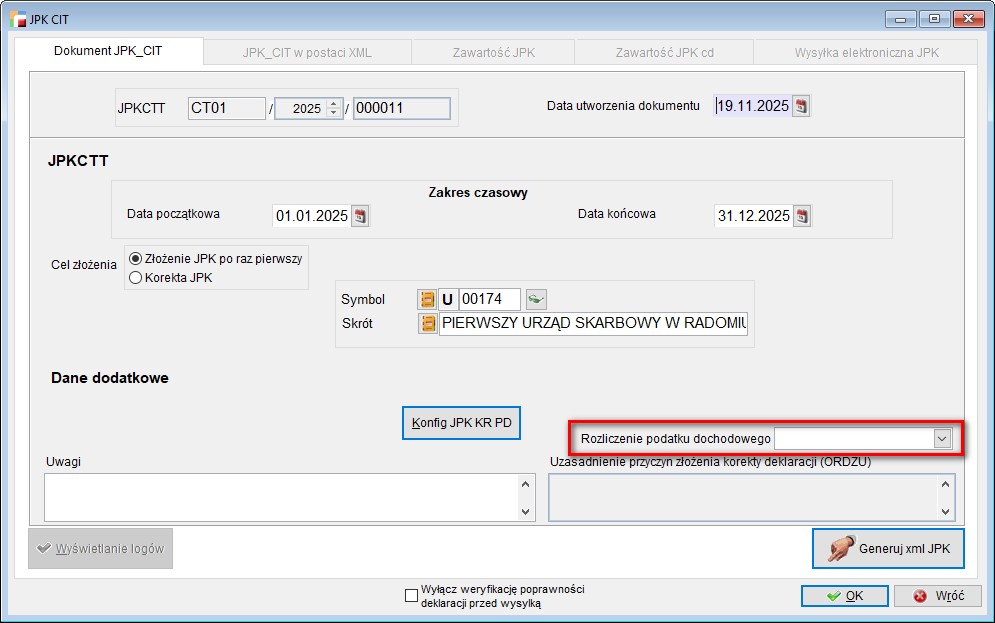
Task: Open calendar for Data utworzenia dokumentu
Action: pos(801,106)
